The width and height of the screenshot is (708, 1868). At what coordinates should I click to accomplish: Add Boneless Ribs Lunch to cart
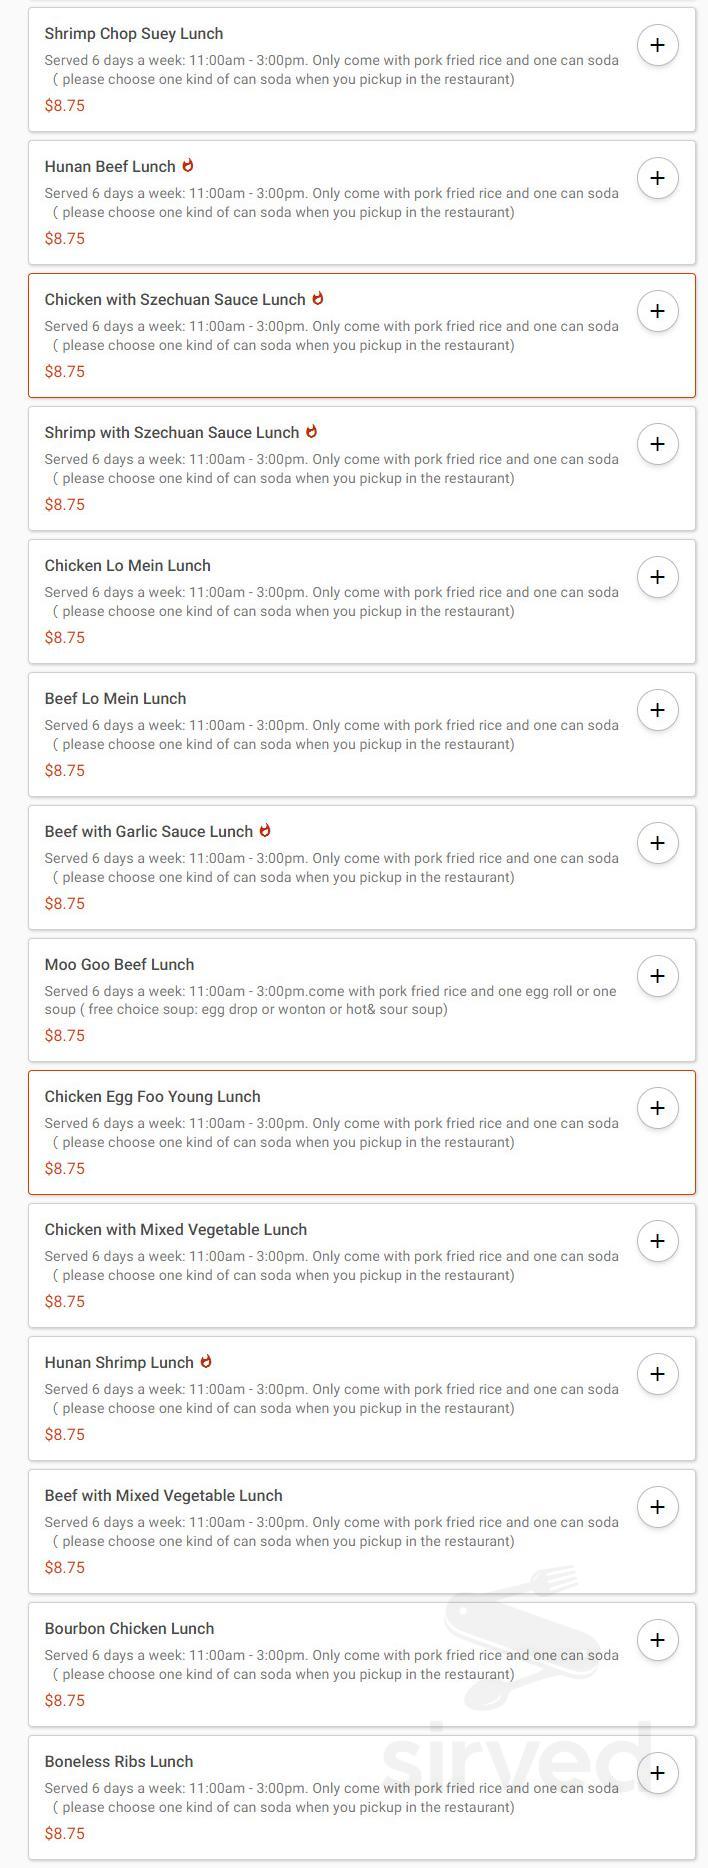pyautogui.click(x=658, y=1773)
